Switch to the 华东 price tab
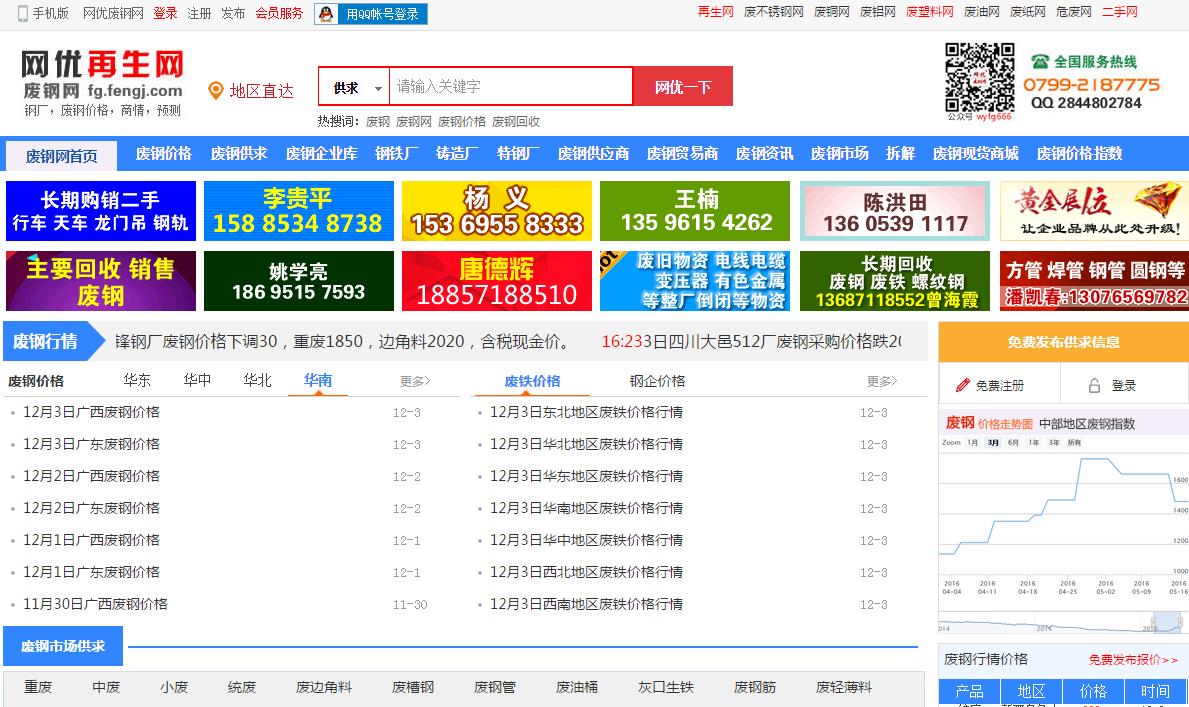 (137, 380)
